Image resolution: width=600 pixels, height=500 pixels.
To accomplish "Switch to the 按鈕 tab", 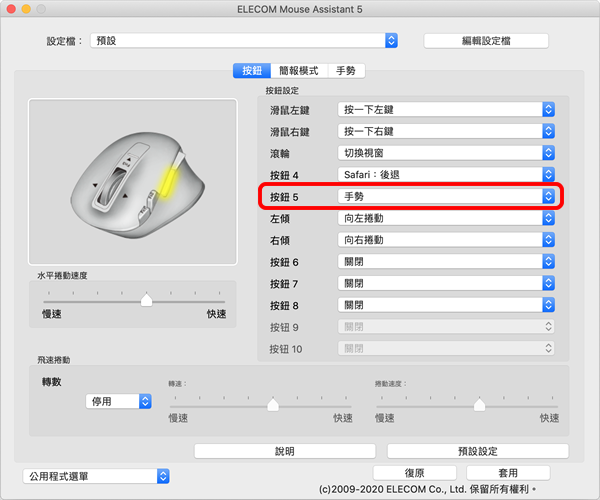I will (x=252, y=71).
